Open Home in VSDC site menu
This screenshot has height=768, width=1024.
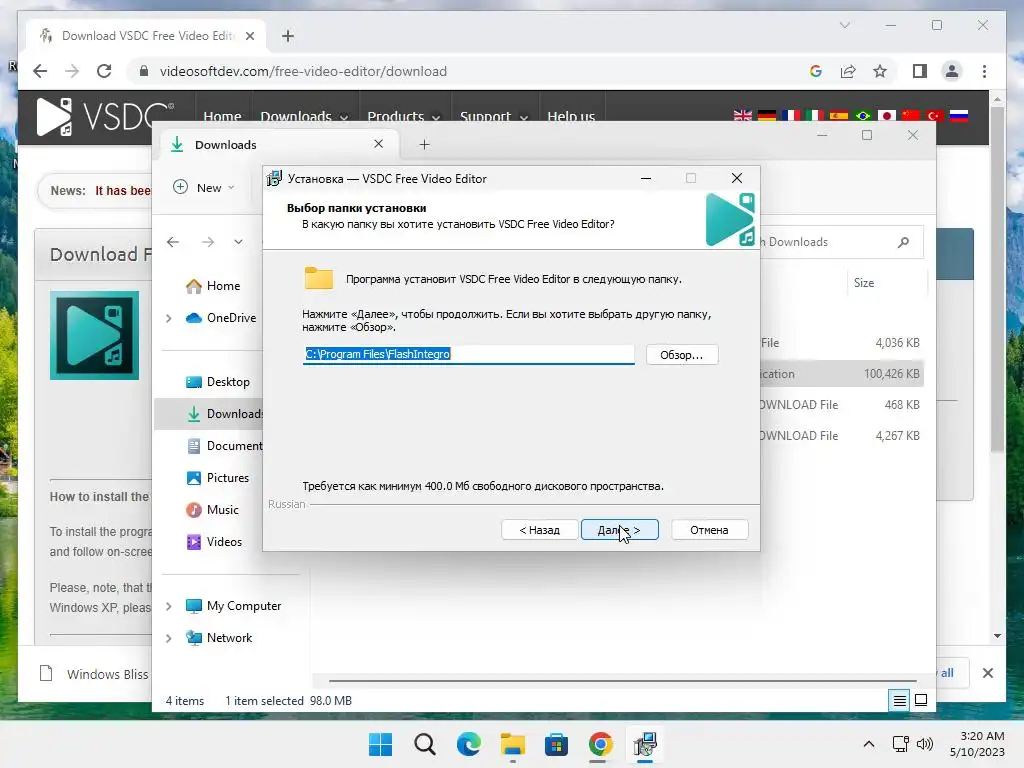[222, 116]
